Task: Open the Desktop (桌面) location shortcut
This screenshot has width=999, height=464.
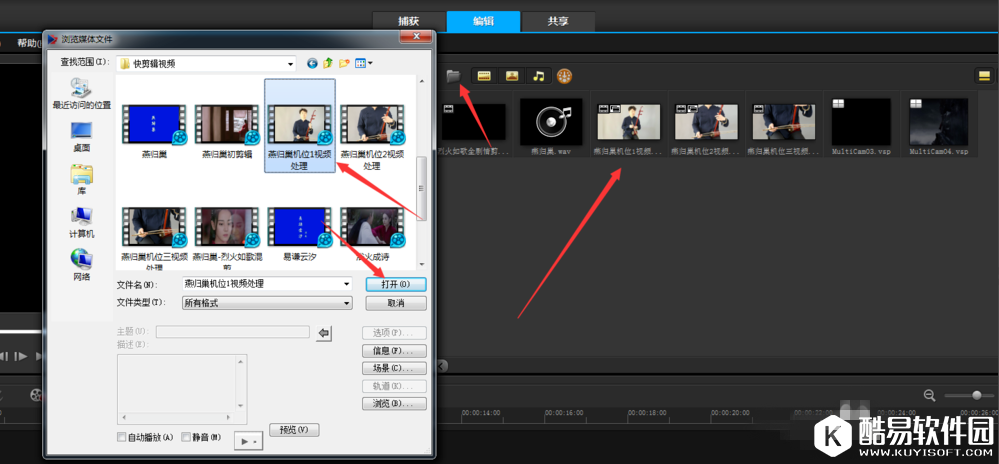Action: pos(81,135)
